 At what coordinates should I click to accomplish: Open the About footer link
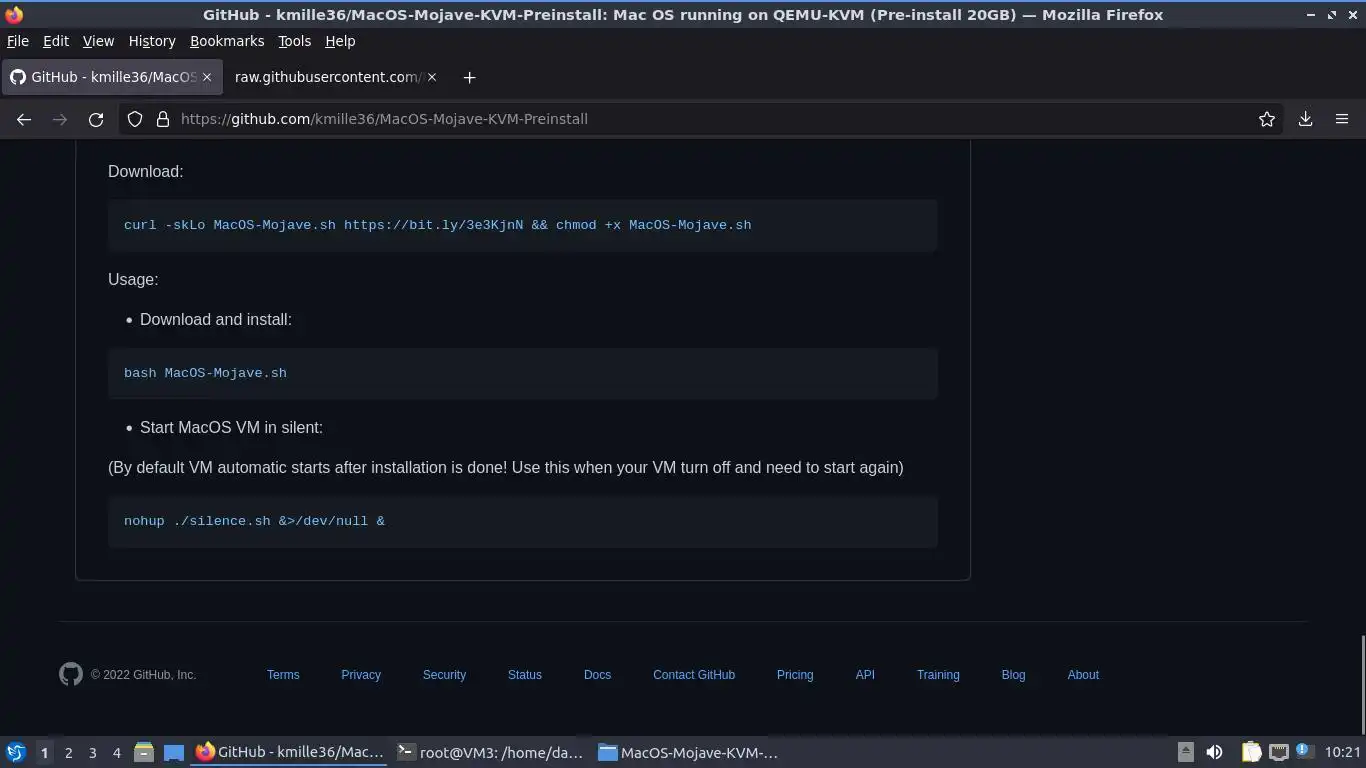pos(1083,675)
